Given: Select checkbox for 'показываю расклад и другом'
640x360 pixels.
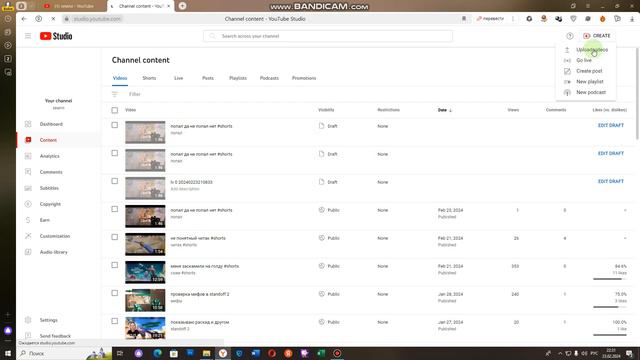Looking at the screenshot, I should [115, 321].
